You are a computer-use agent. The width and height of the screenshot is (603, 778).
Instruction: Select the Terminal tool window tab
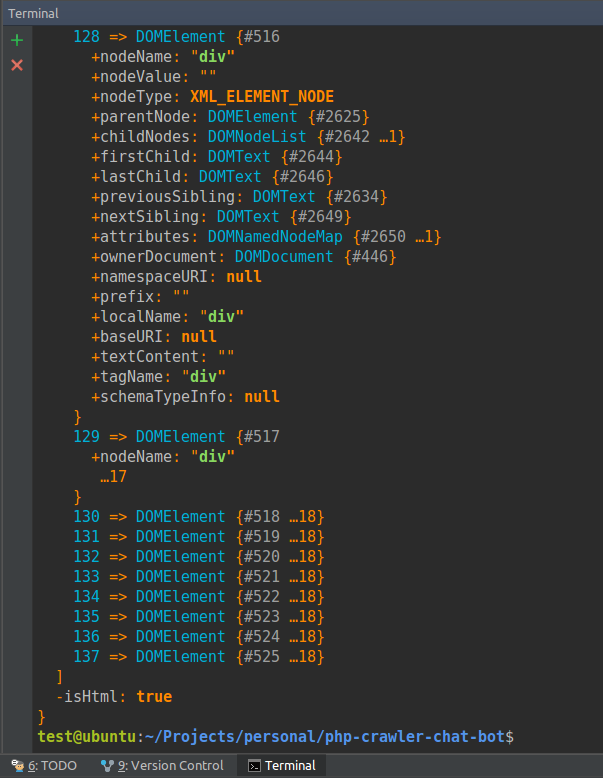[x=282, y=766]
